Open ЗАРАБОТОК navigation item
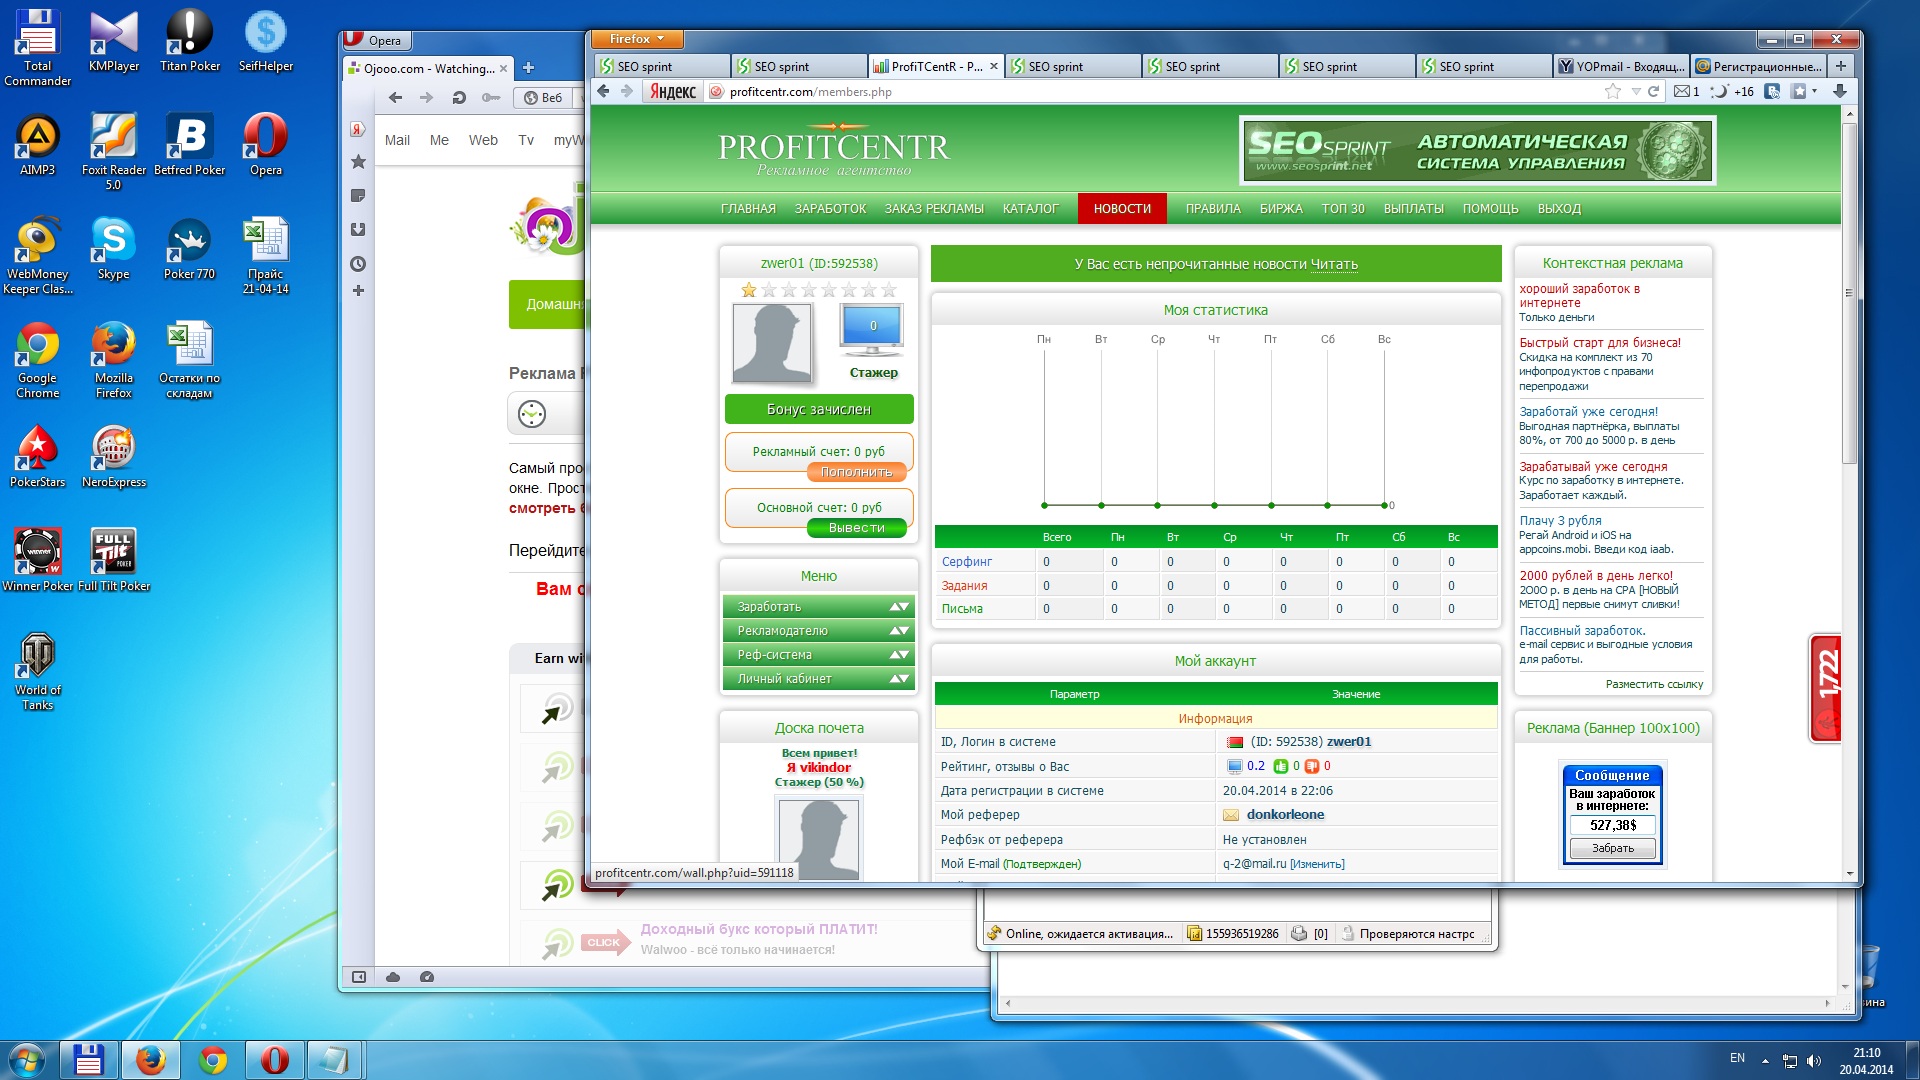This screenshot has height=1080, width=1920. click(x=830, y=209)
